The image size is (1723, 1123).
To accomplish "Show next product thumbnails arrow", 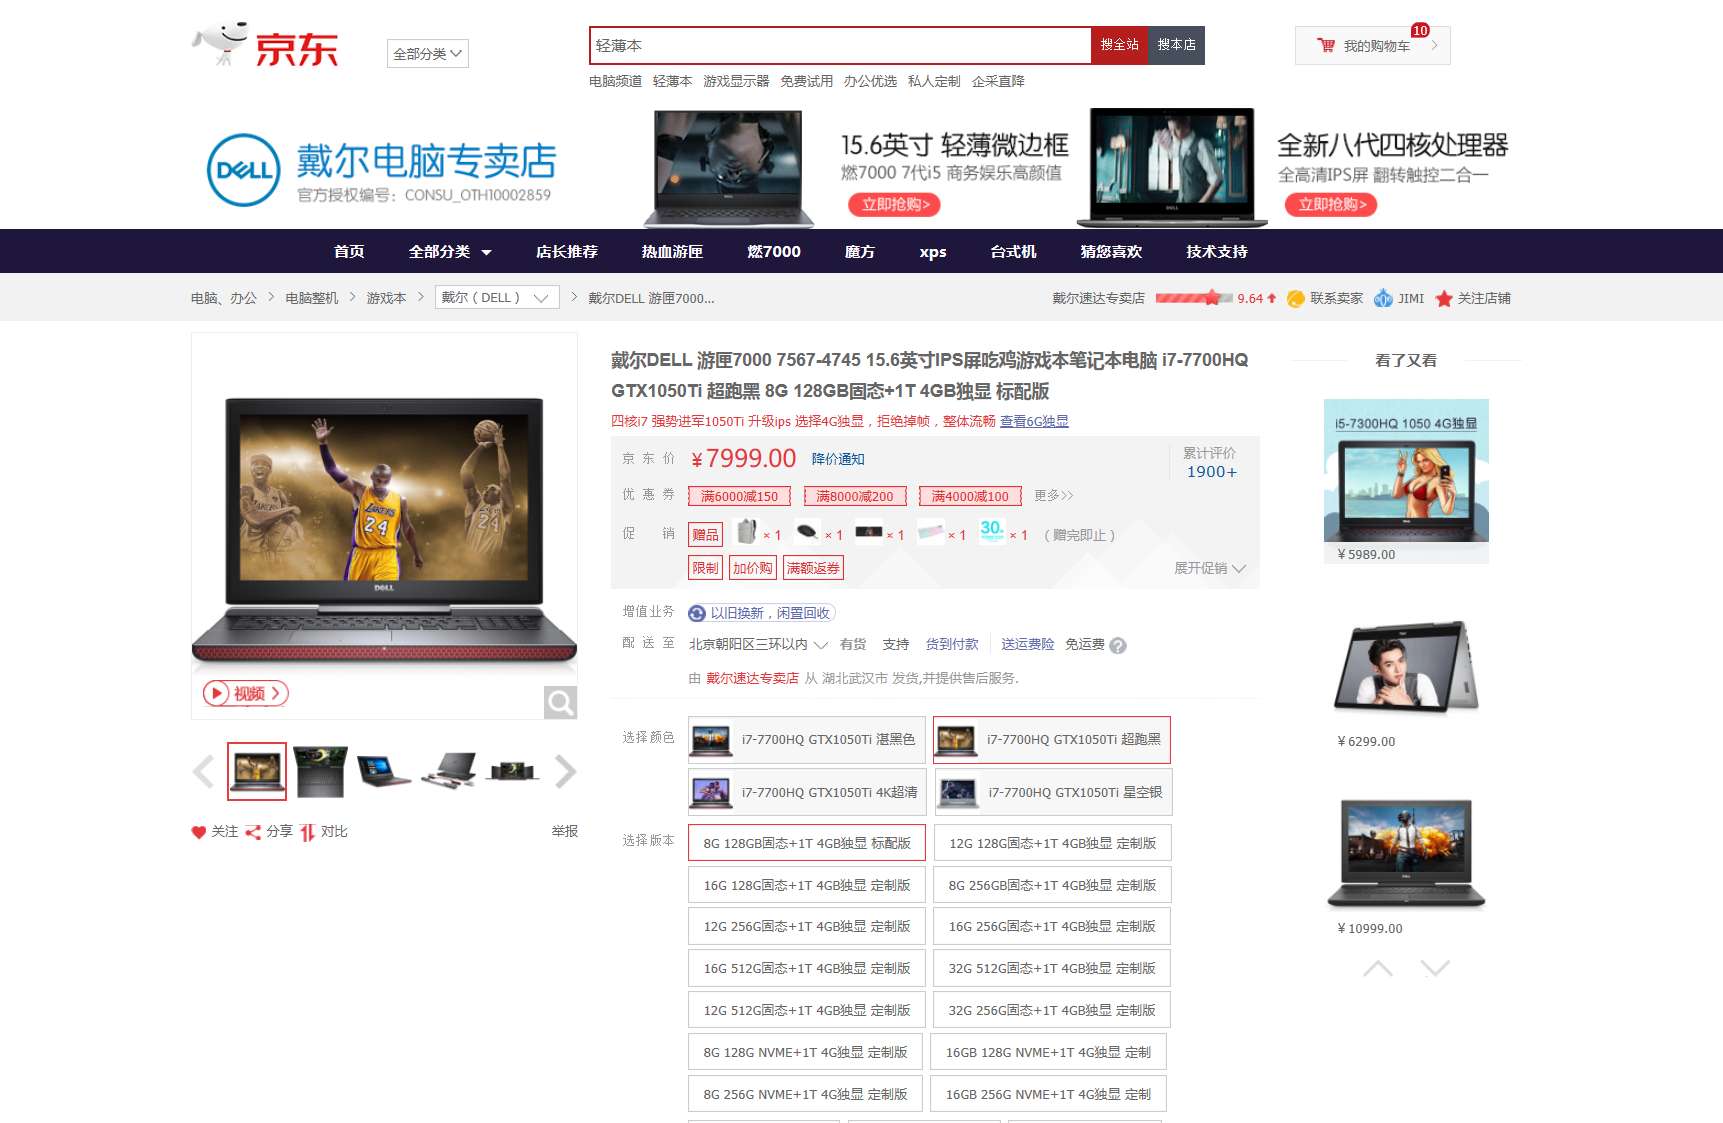I will pyautogui.click(x=565, y=771).
